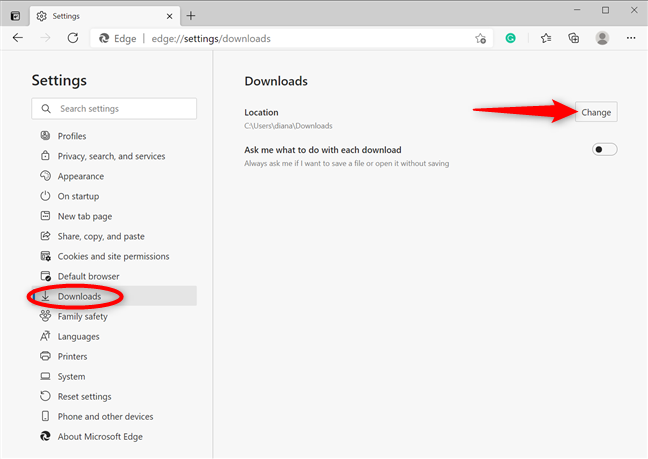Screen dimensions: 648x459
Task: Click the Downloads page heading
Action: (276, 81)
